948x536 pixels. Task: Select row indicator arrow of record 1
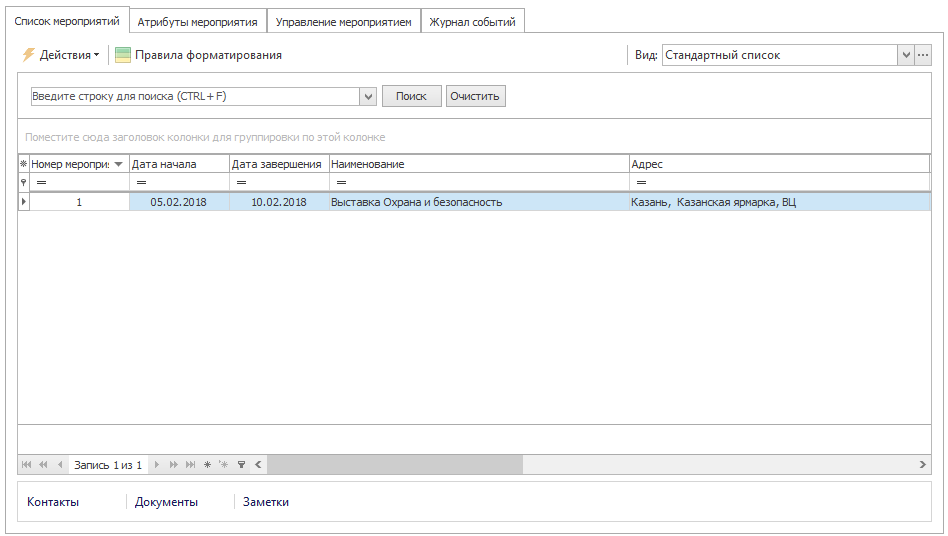(x=24, y=202)
